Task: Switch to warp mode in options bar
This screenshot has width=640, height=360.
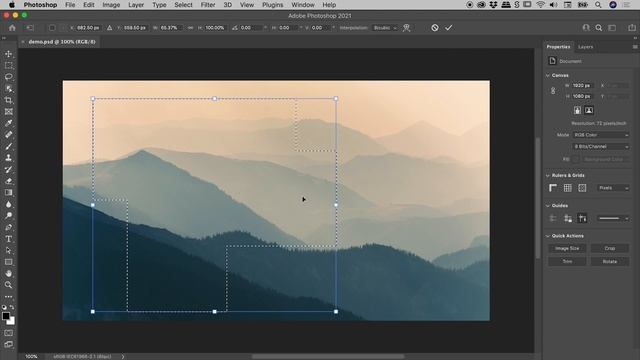Action: point(407,28)
